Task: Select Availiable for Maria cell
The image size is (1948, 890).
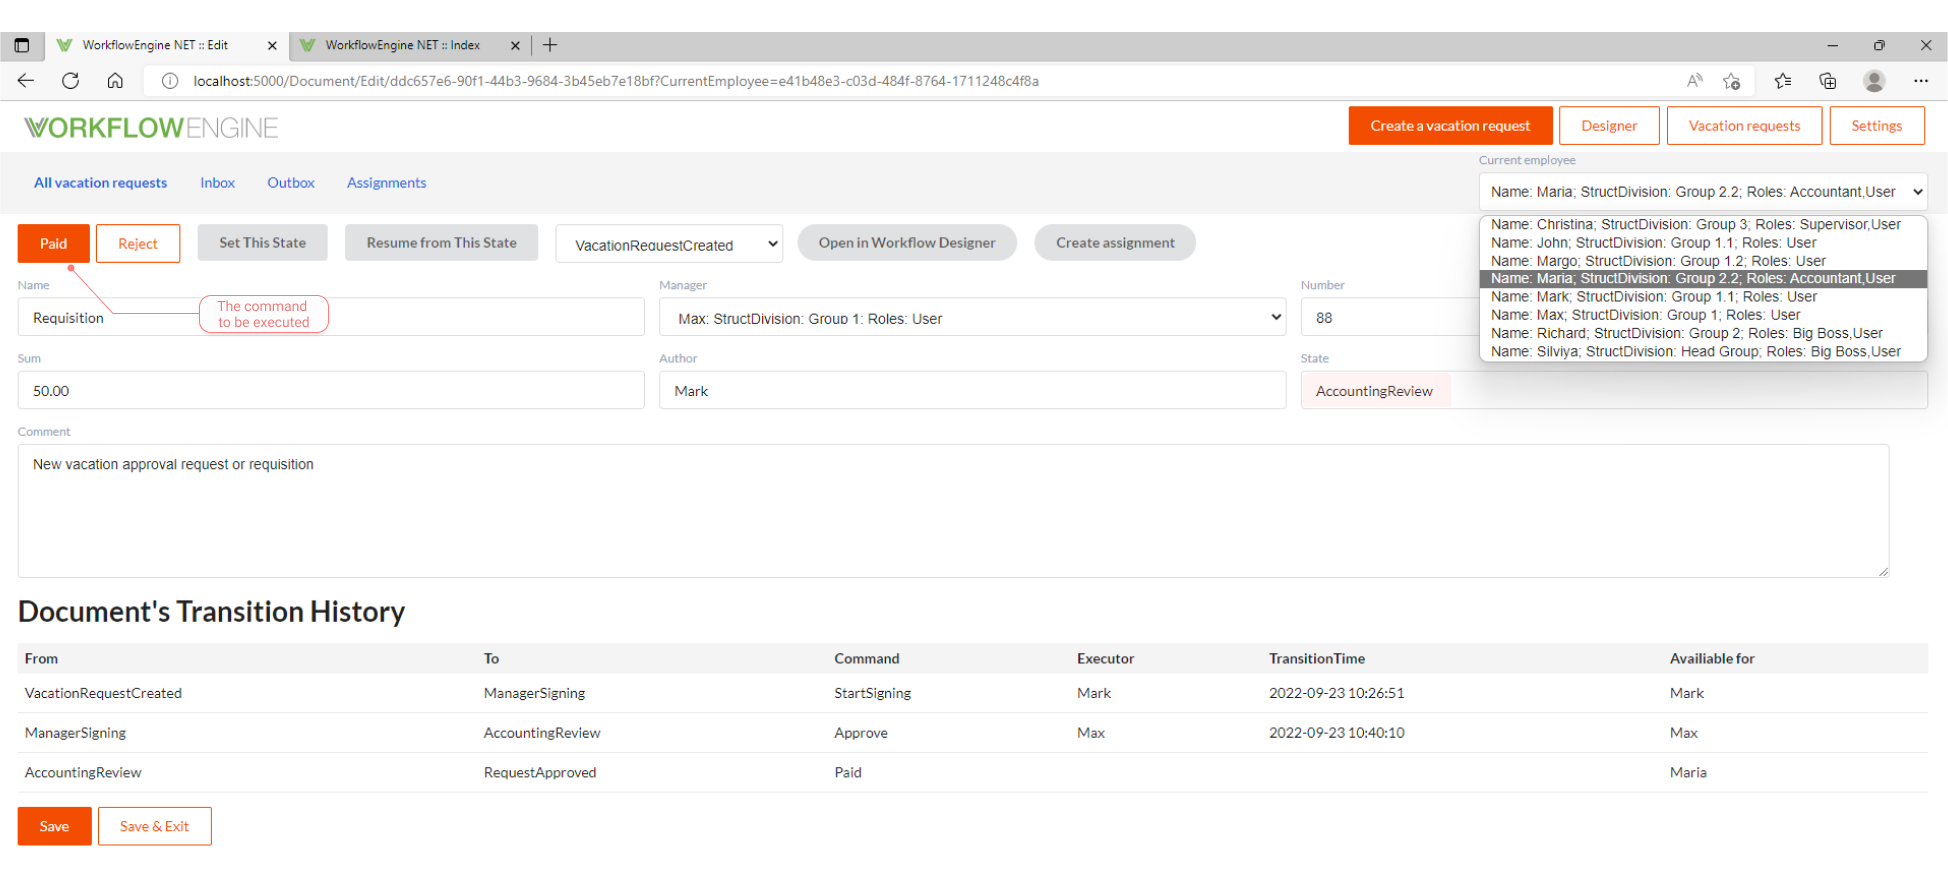Action: (1688, 773)
